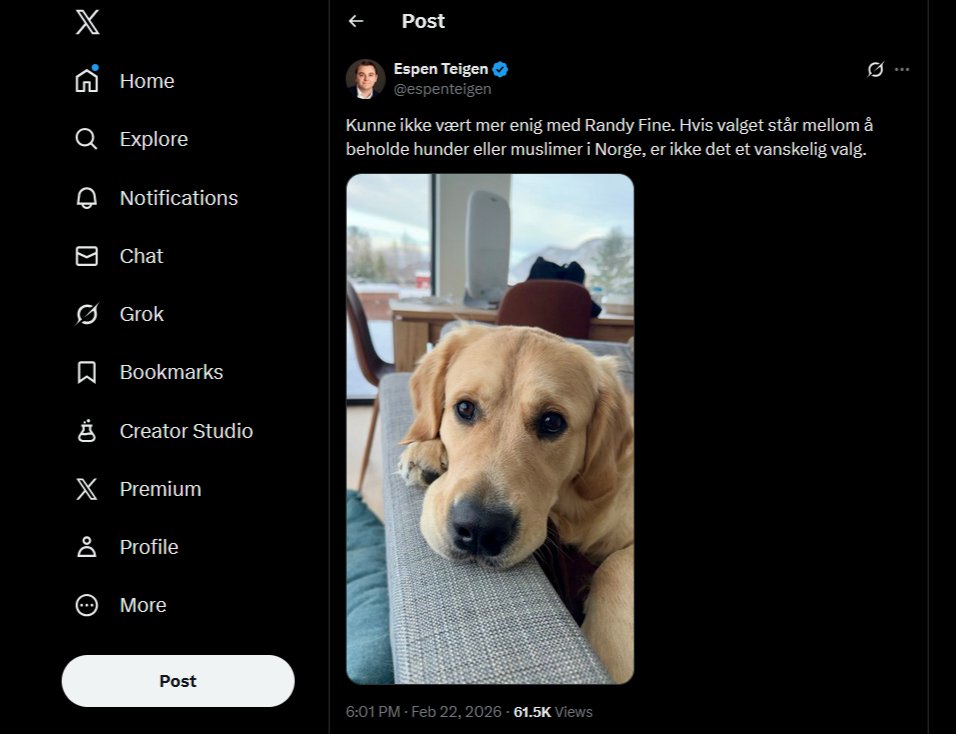Click the white Post button
Screen dimensions: 956x734
178,681
